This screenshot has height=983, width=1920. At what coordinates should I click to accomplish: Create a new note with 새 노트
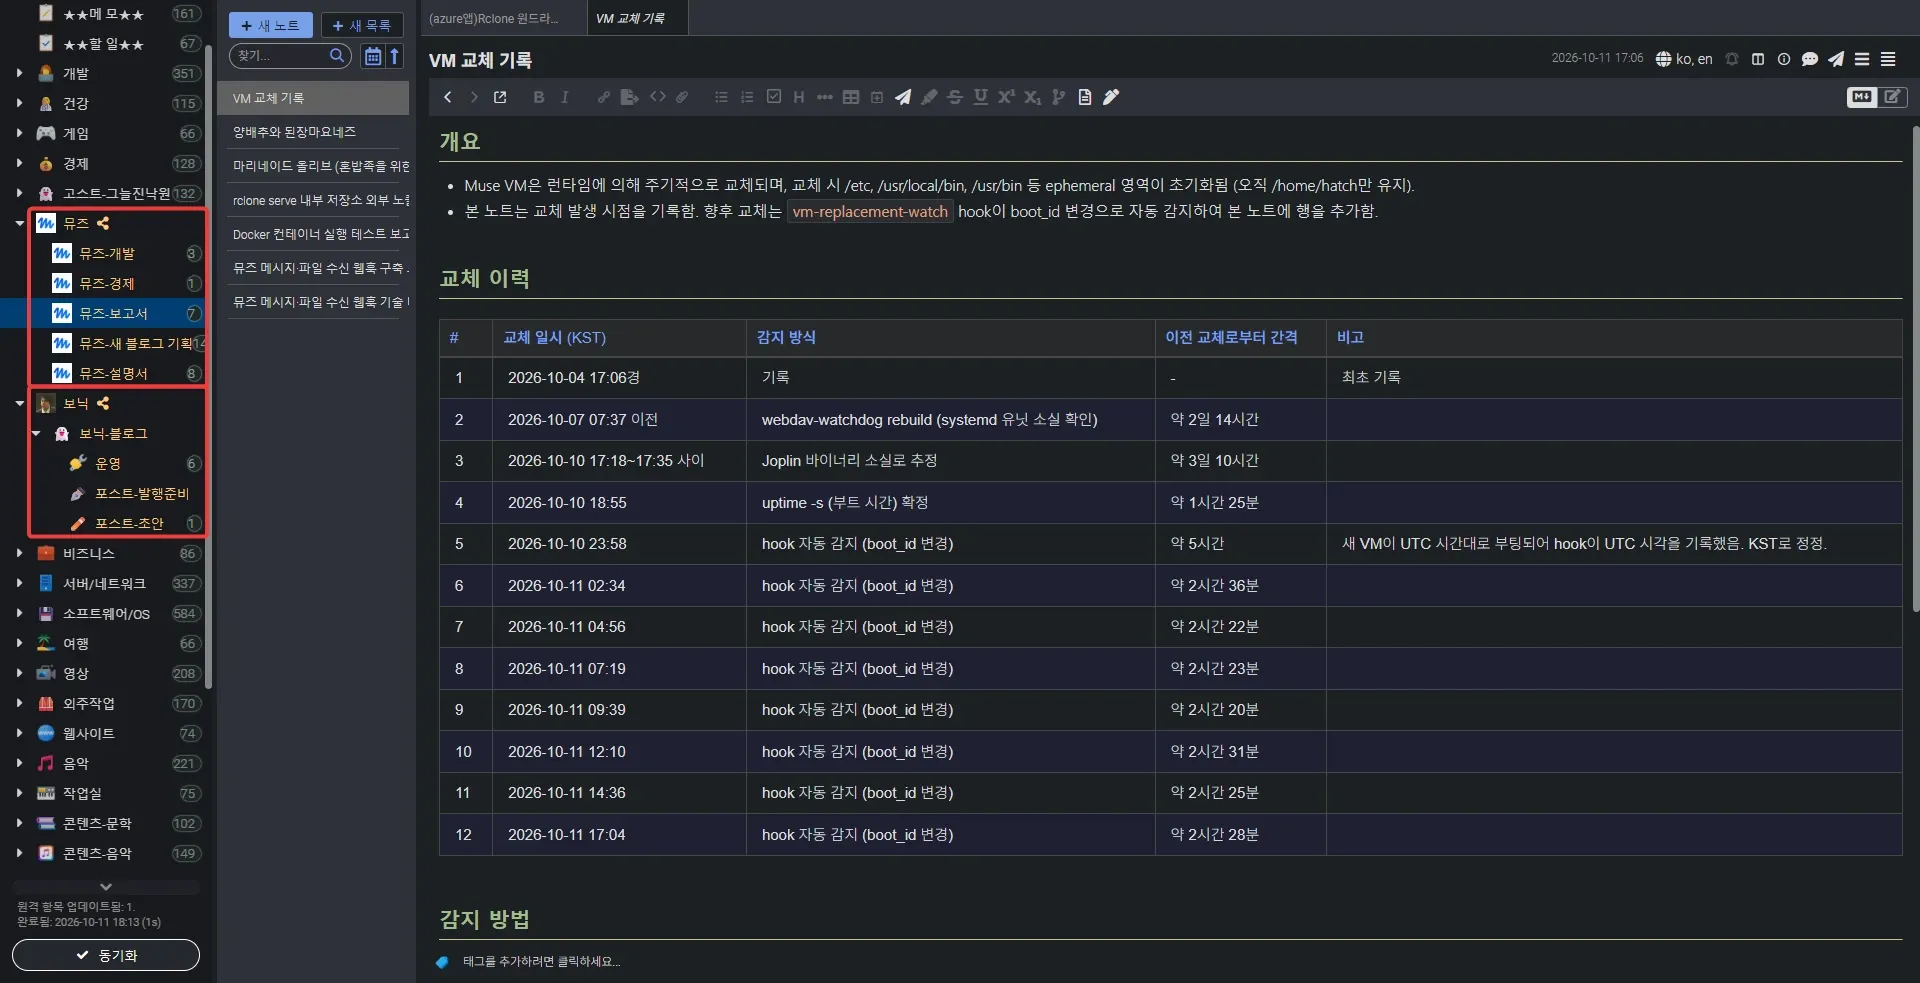click(x=271, y=25)
